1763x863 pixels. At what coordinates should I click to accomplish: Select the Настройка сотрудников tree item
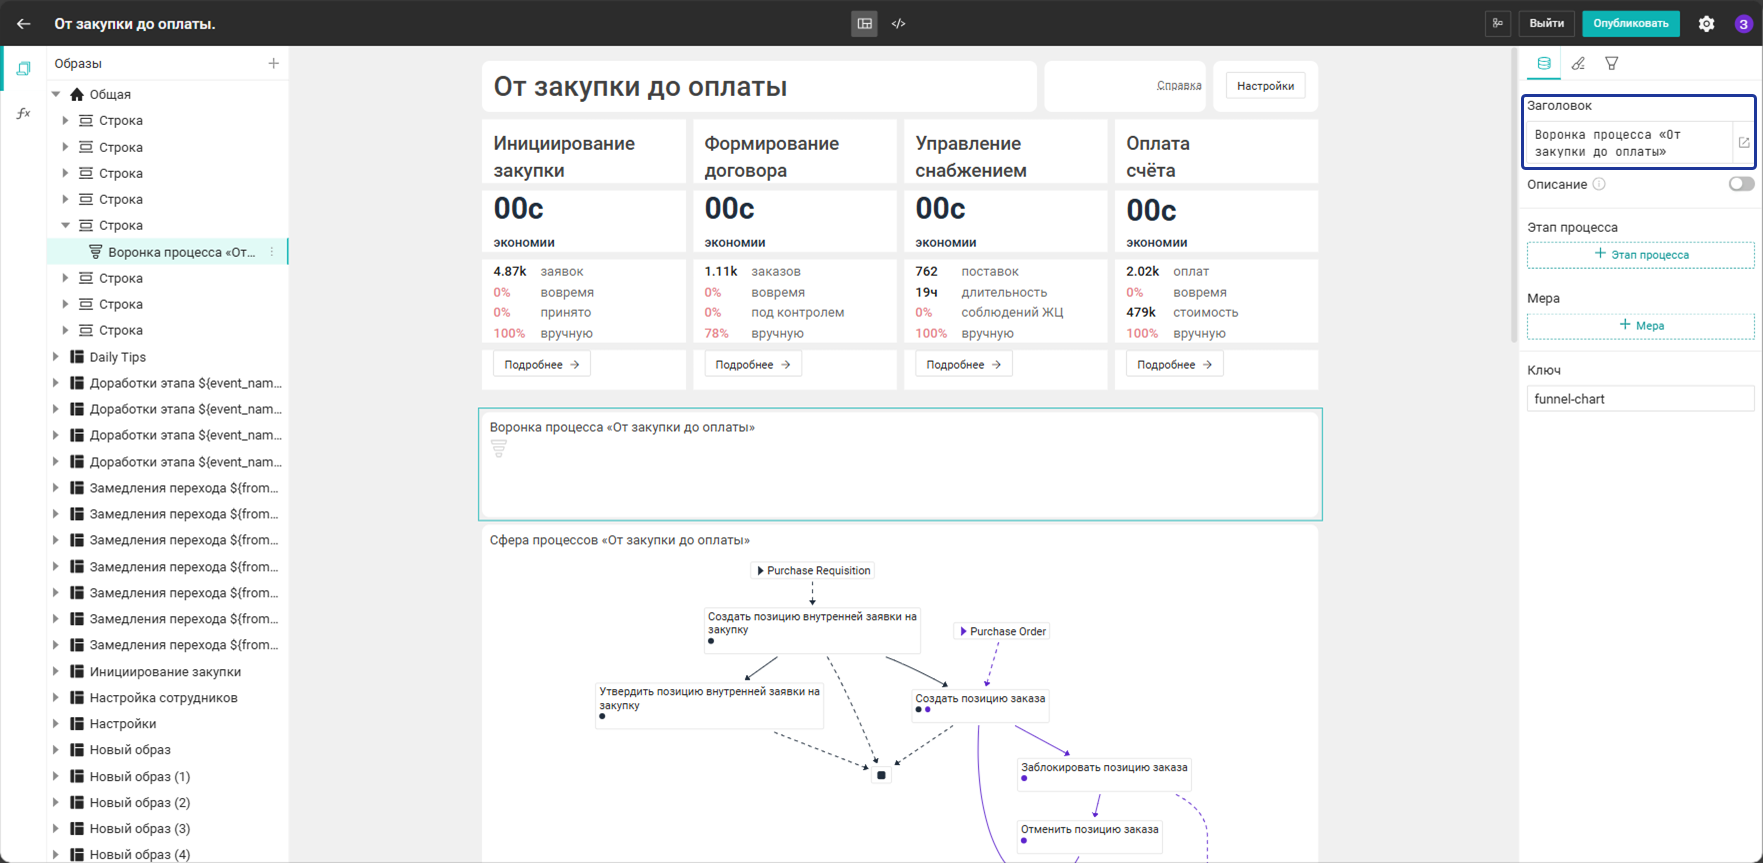tap(163, 698)
